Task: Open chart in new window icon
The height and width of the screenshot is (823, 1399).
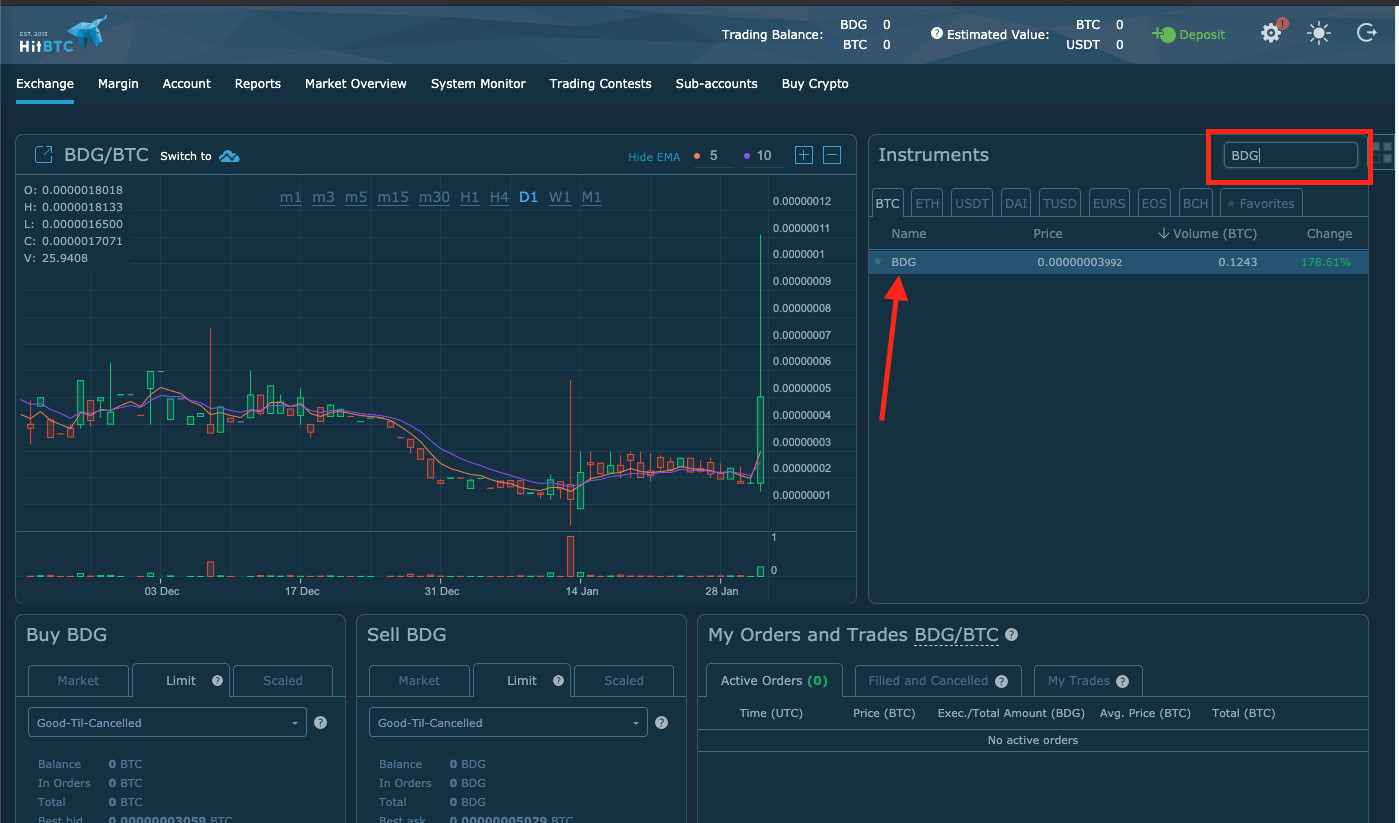Action: pyautogui.click(x=44, y=155)
